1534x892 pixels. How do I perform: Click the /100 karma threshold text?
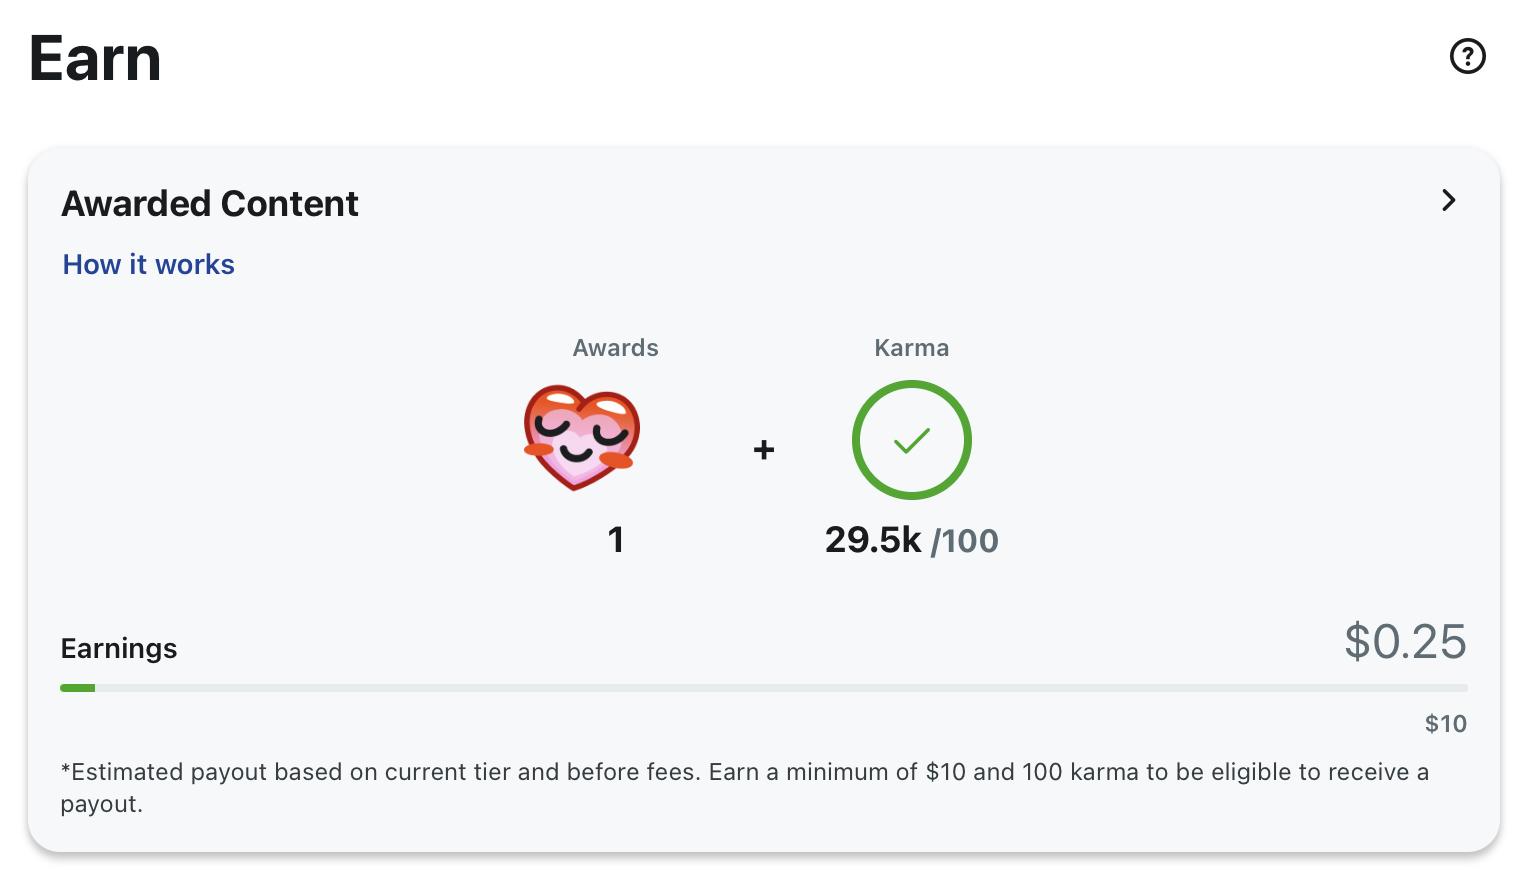point(965,541)
